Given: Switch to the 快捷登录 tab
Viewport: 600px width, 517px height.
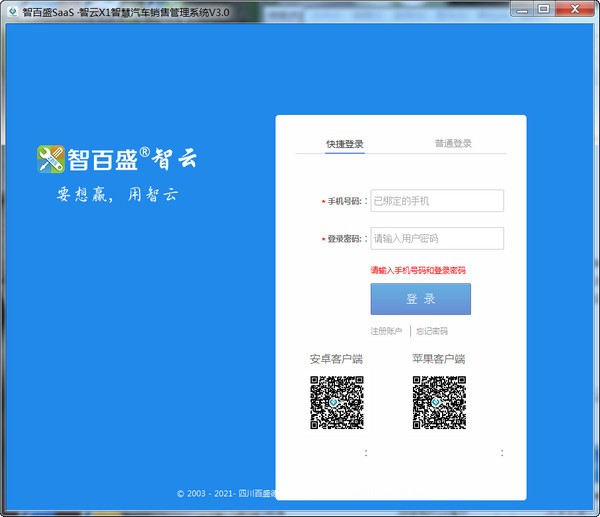Looking at the screenshot, I should pyautogui.click(x=345, y=143).
